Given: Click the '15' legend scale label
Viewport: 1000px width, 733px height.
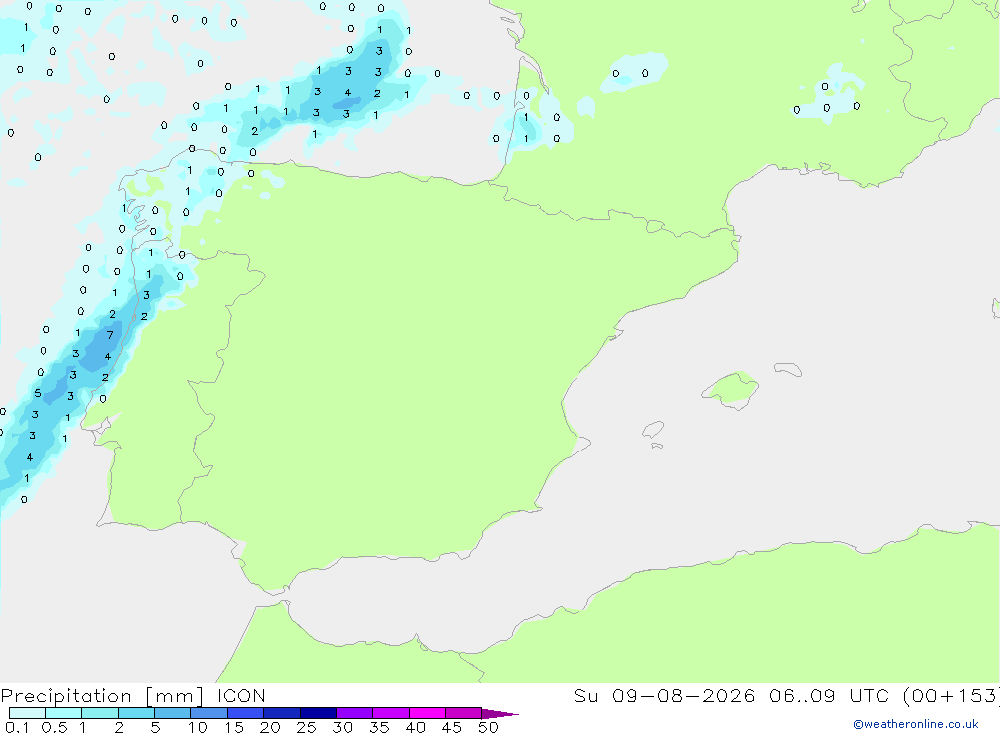Looking at the screenshot, I should (x=234, y=727).
